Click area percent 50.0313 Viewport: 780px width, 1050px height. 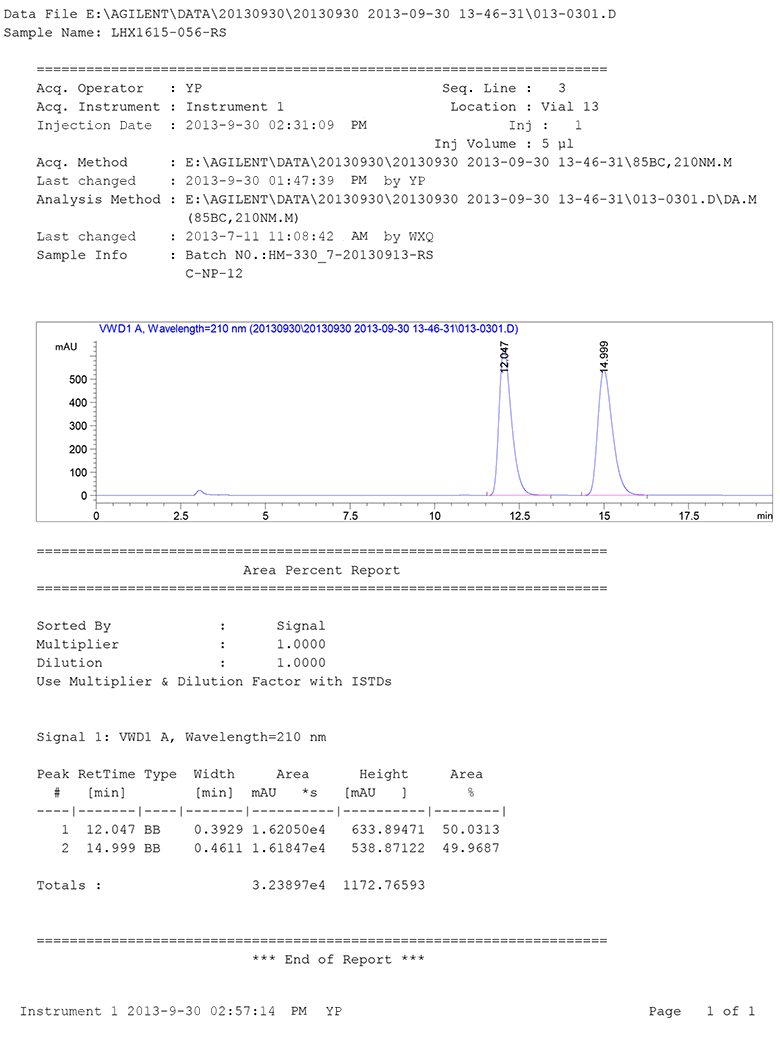471,830
